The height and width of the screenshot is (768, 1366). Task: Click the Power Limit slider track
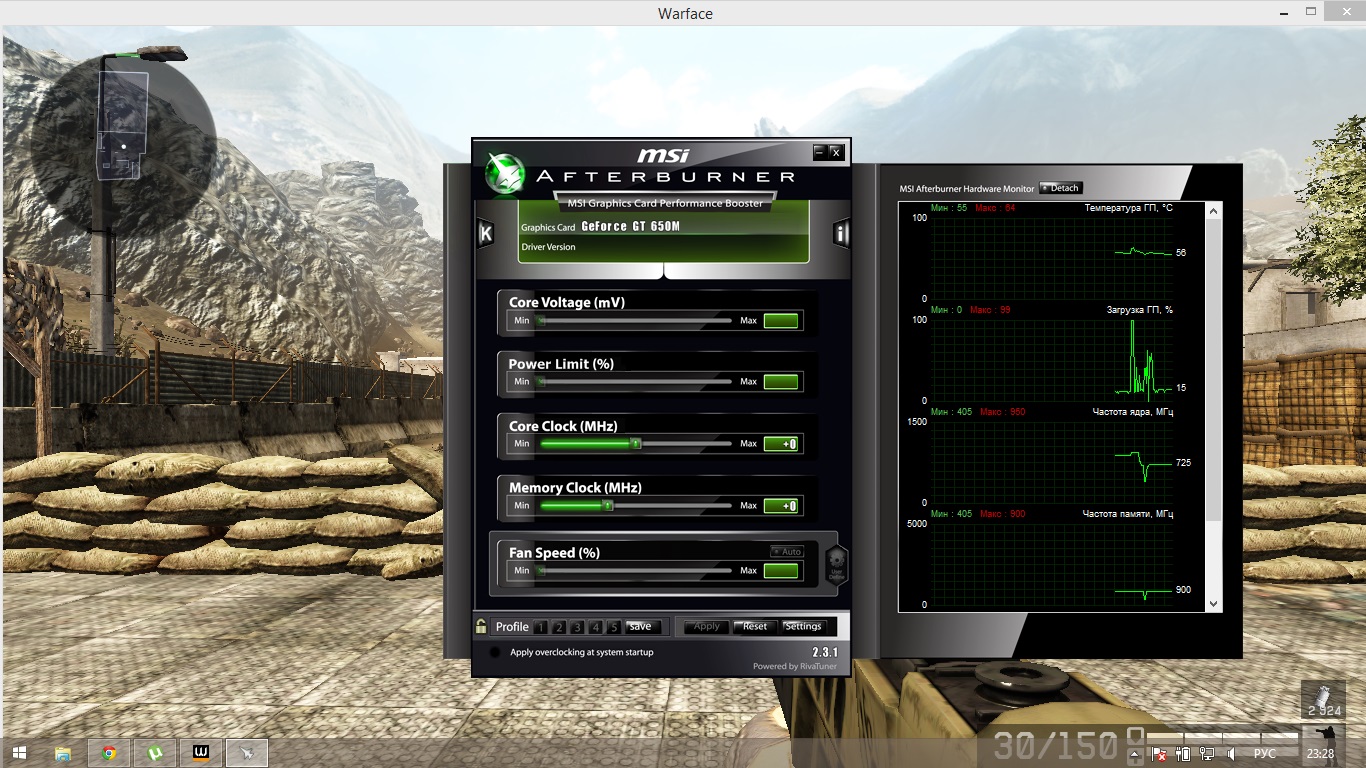[x=636, y=382]
